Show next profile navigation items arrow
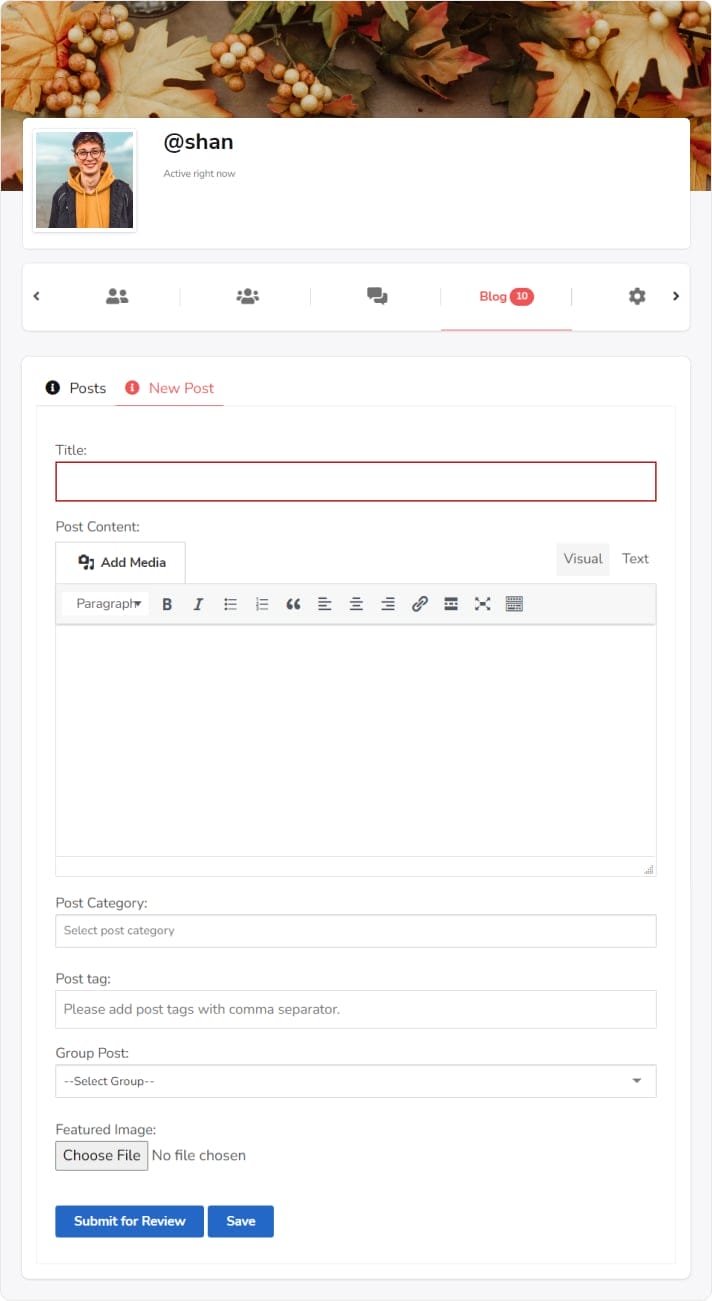This screenshot has height=1301, width=712. (x=676, y=296)
